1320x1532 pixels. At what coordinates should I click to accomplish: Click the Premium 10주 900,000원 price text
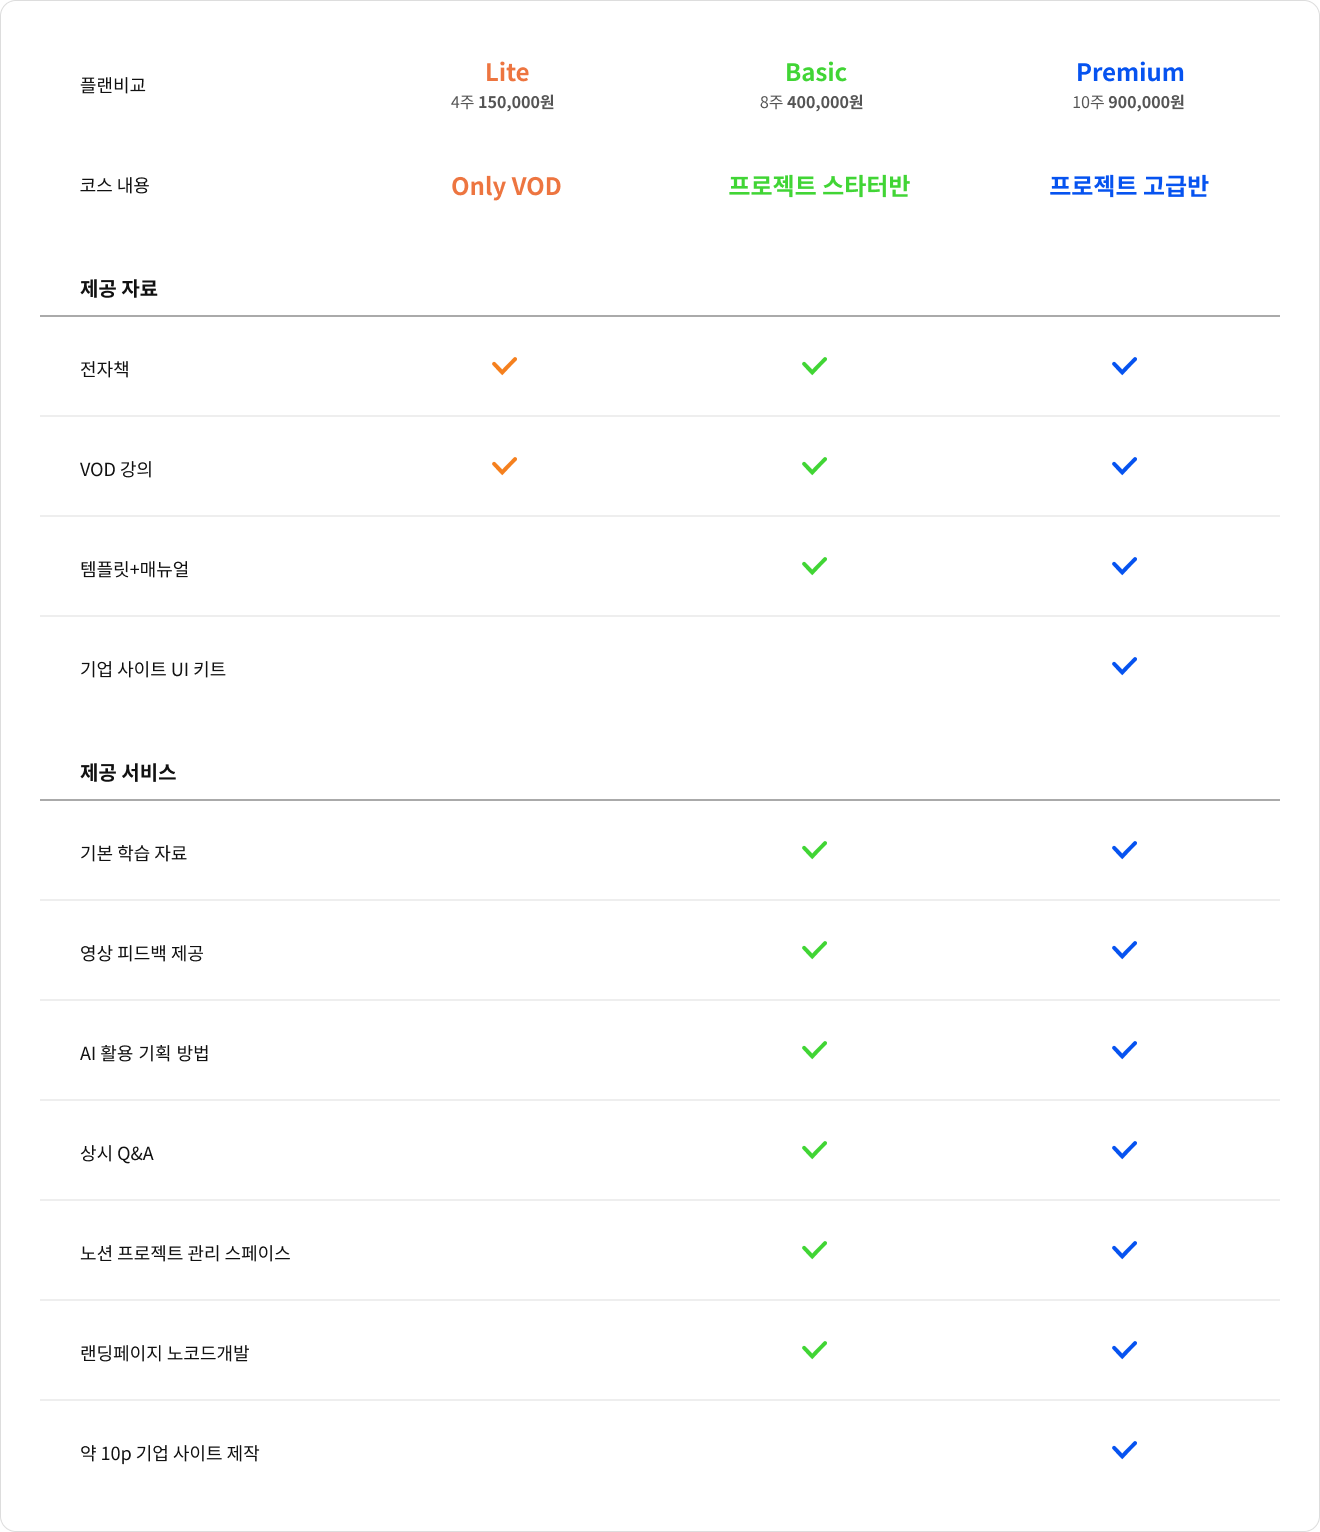pyautogui.click(x=1128, y=102)
